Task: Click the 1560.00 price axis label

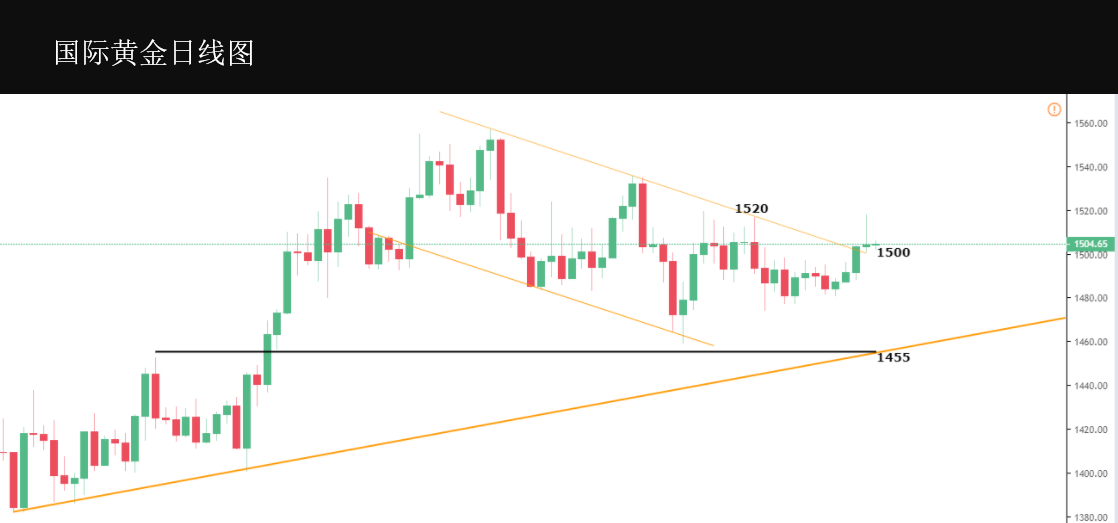Action: click(x=1091, y=123)
